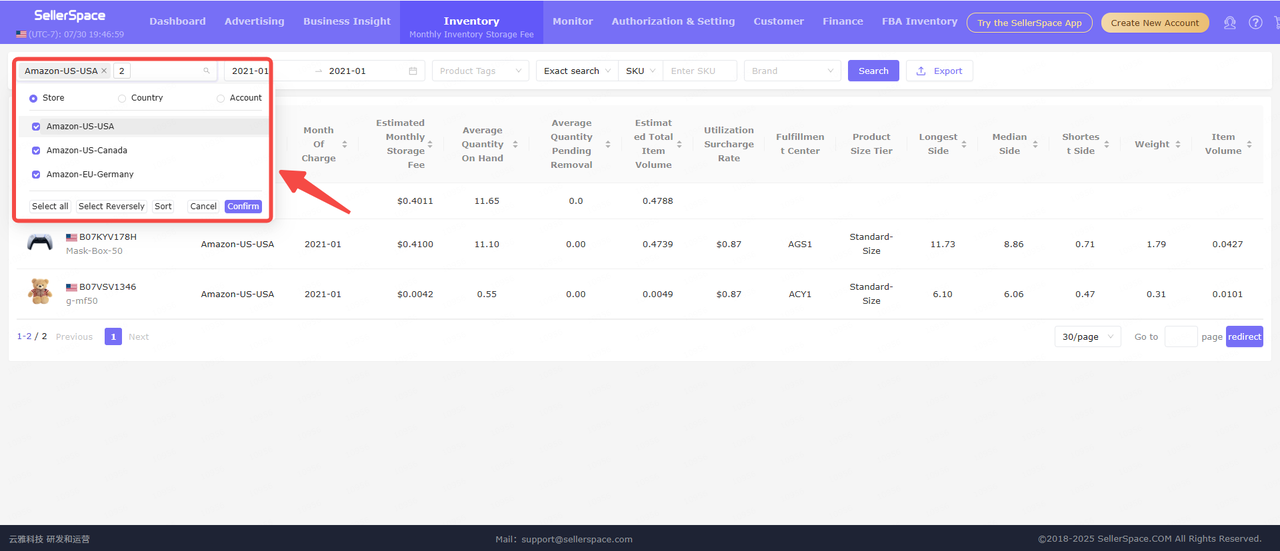
Task: Uncheck the Amazon-US-Canada store checkbox
Action: 36,150
